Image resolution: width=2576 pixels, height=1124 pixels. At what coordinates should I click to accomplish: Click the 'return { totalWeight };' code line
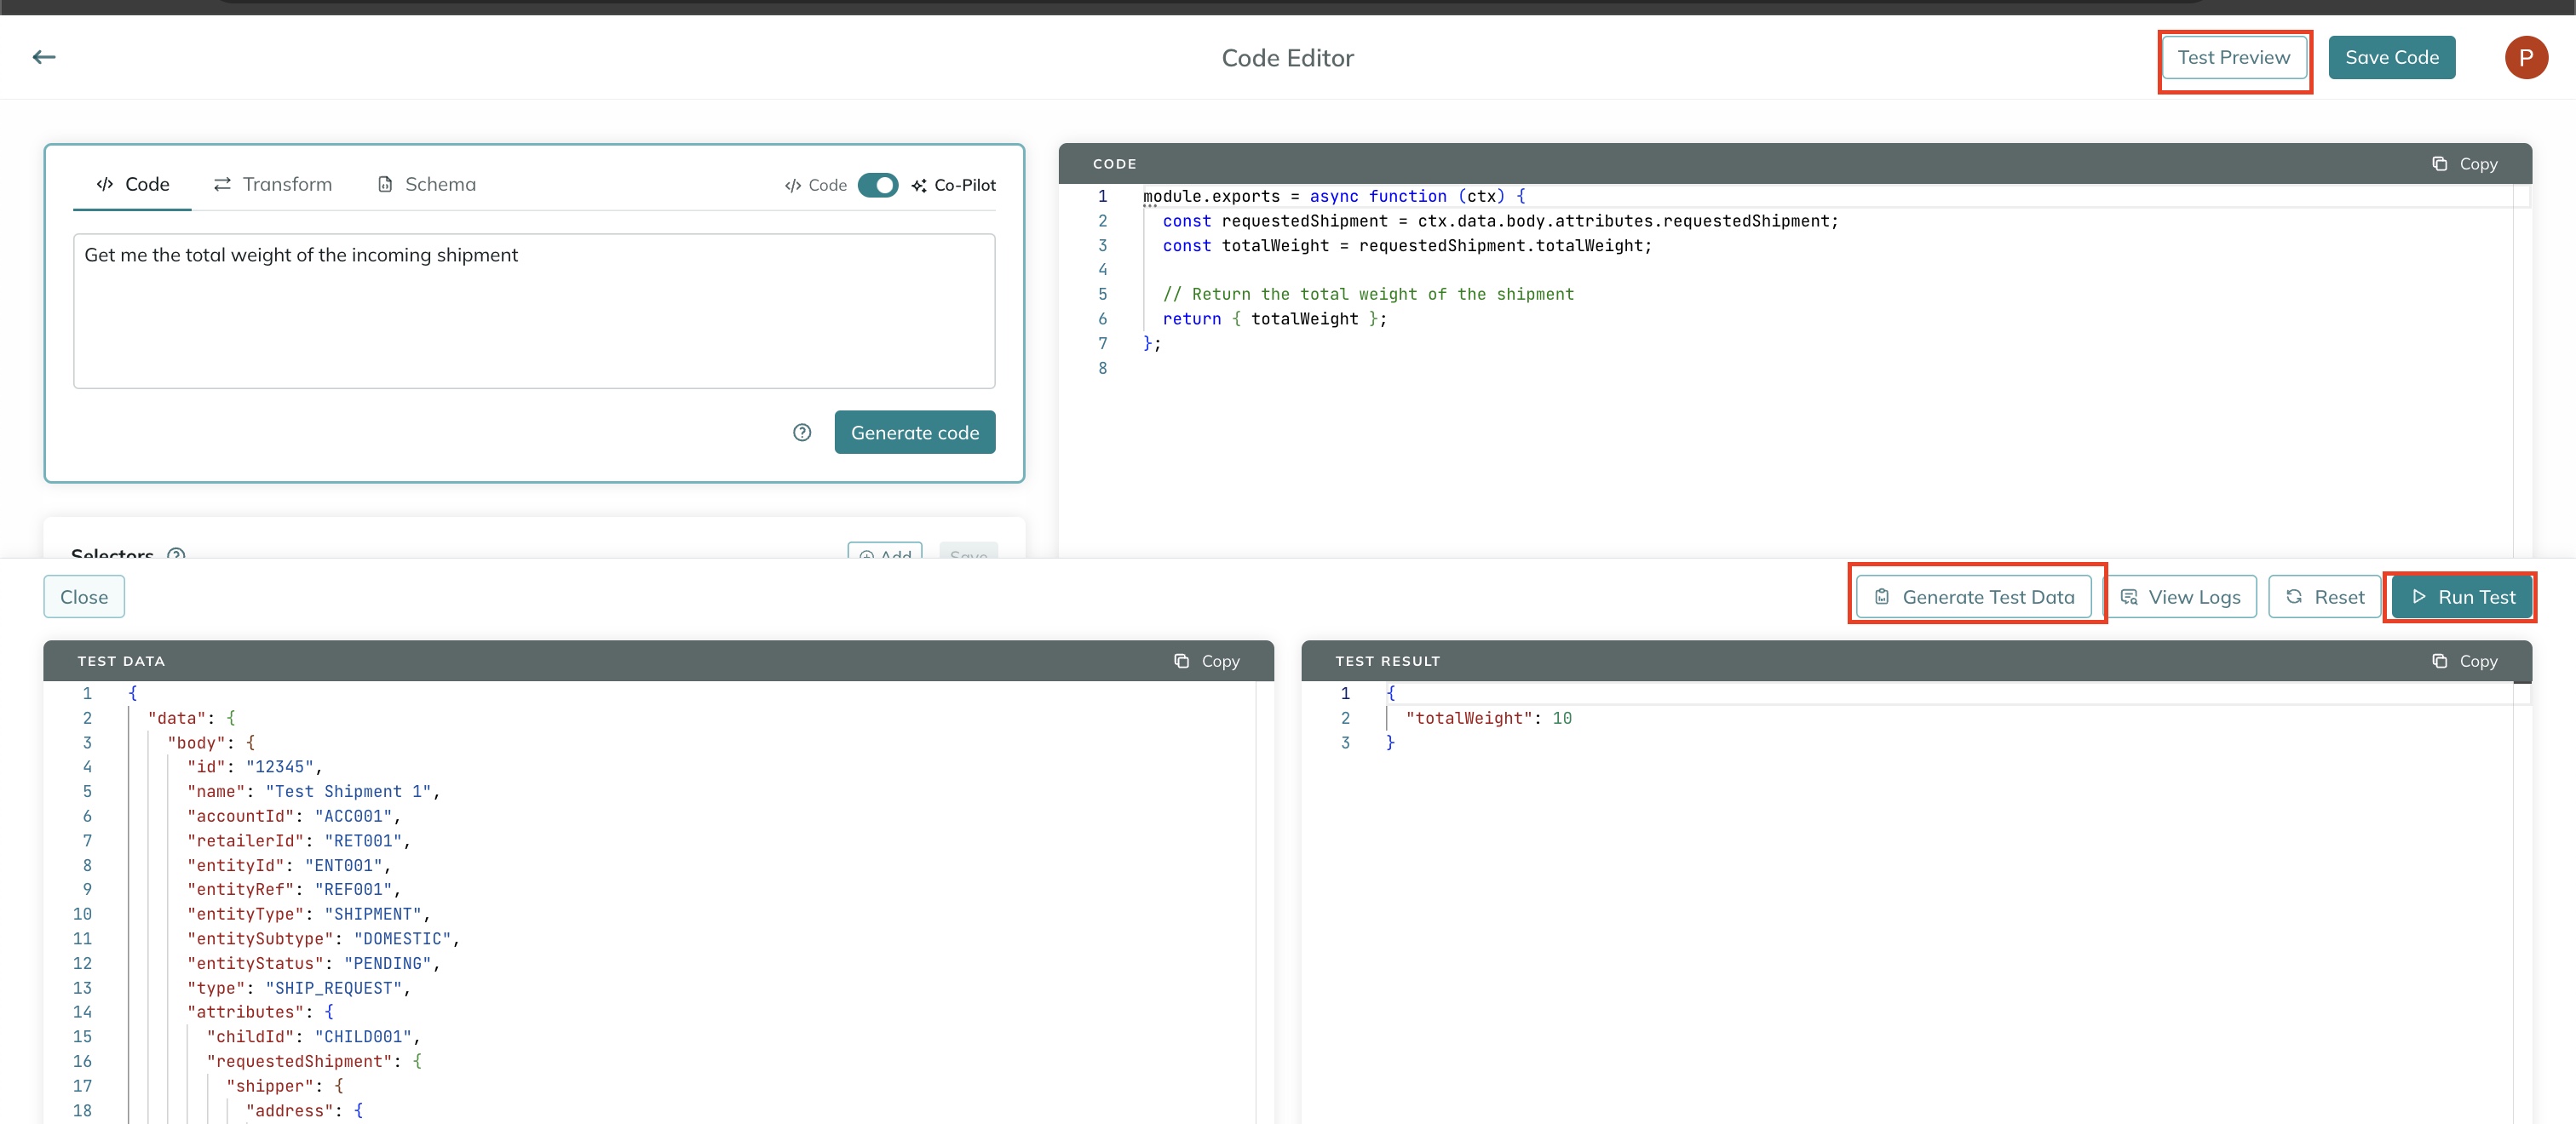(x=1274, y=319)
